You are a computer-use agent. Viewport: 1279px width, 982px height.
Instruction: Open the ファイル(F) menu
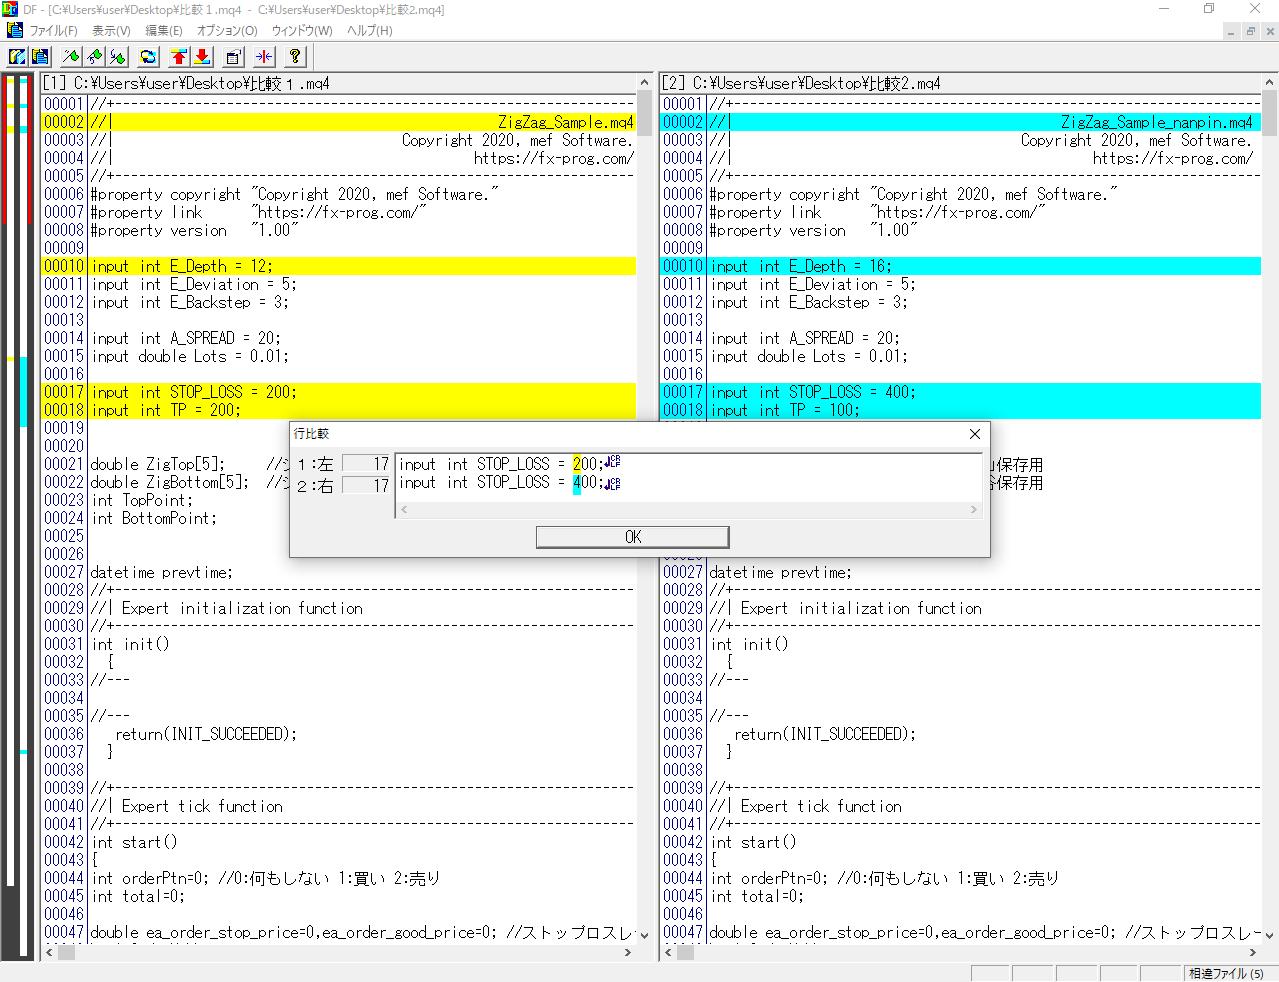[x=53, y=31]
